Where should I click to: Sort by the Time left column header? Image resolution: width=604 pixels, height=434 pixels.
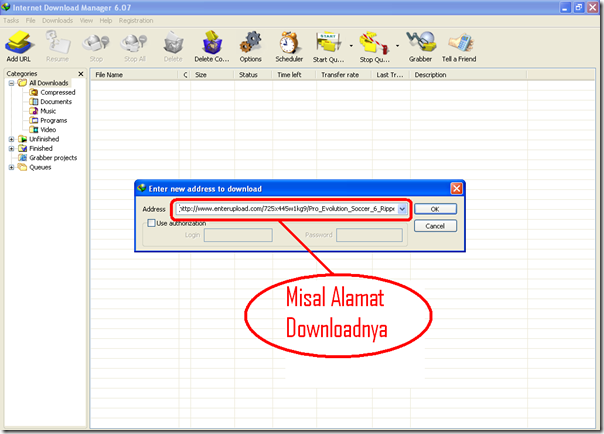294,75
